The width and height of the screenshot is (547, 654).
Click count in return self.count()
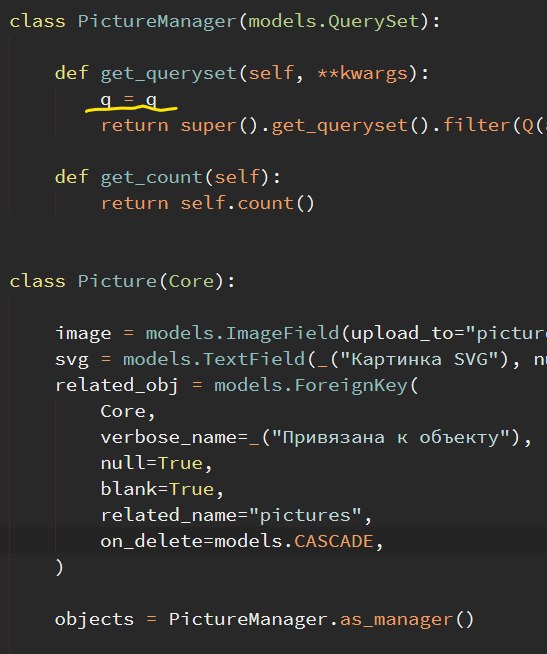(265, 204)
